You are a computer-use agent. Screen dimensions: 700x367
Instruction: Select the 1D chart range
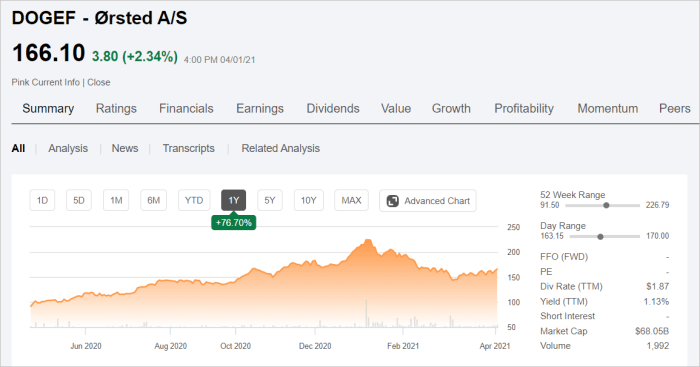pyautogui.click(x=42, y=200)
